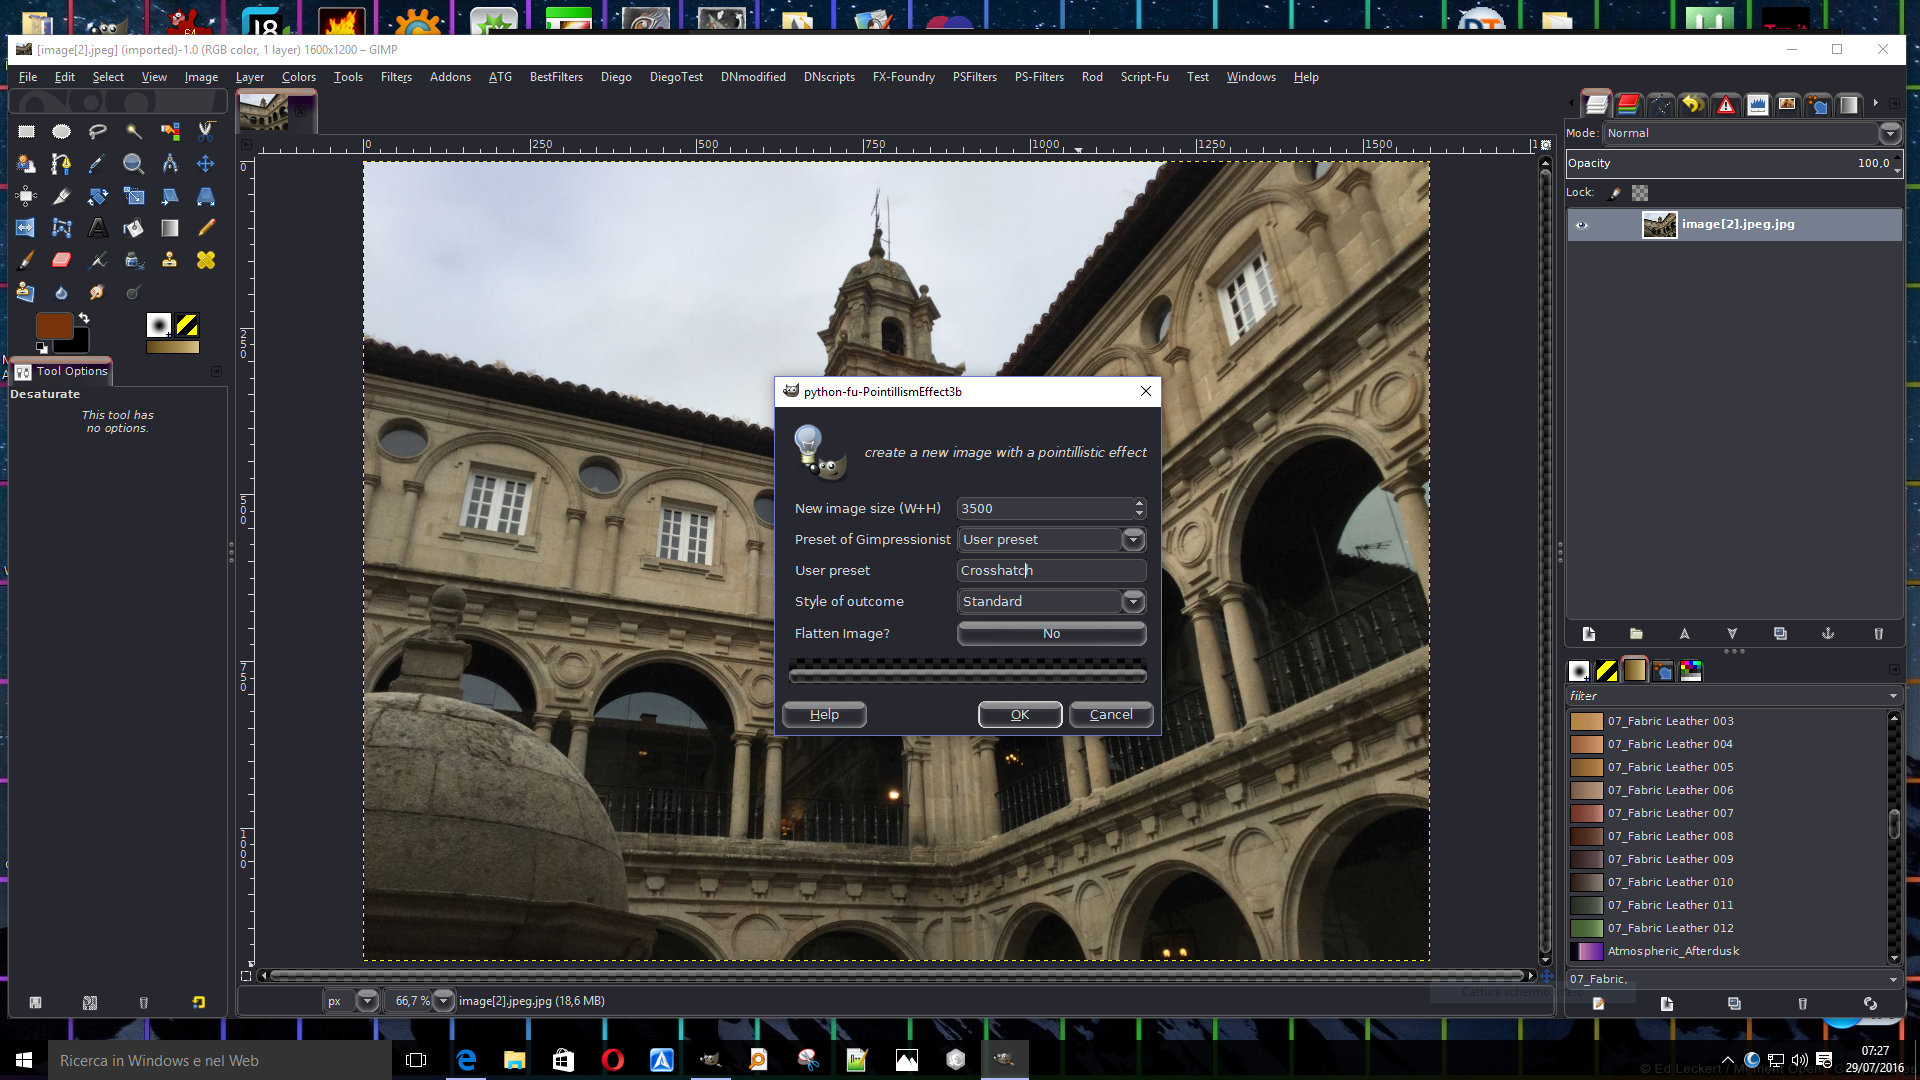Image resolution: width=1920 pixels, height=1080 pixels.
Task: Switch to the Channels tab
Action: pos(1628,104)
